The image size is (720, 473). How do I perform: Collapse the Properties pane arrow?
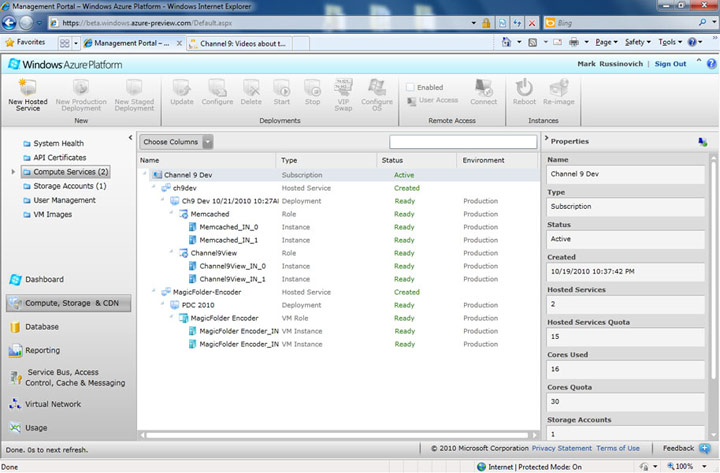click(x=546, y=137)
